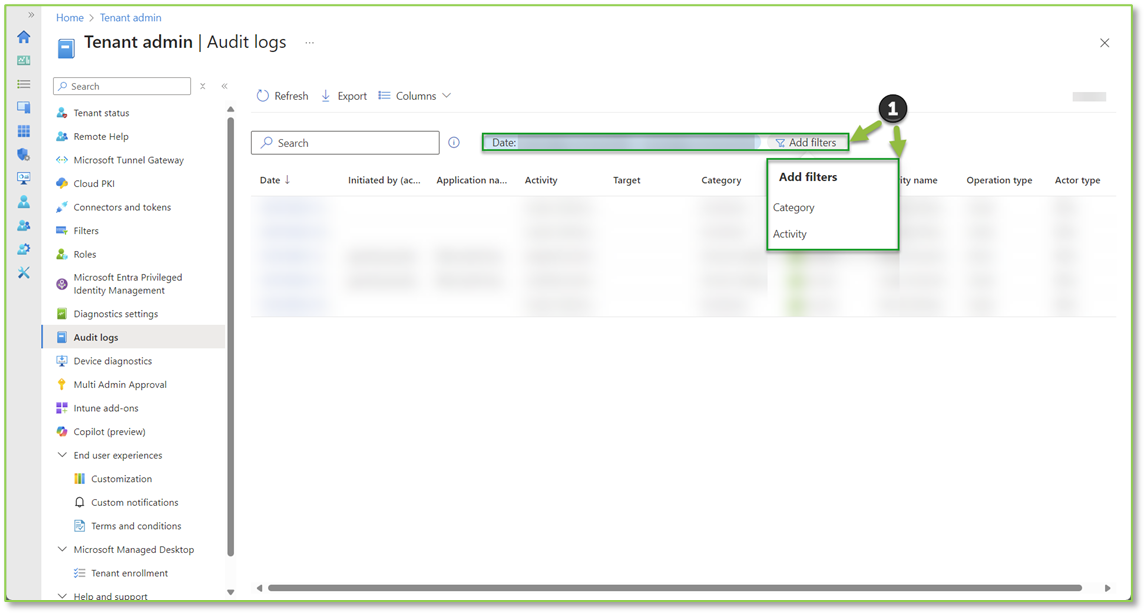Click the Refresh button

point(282,95)
